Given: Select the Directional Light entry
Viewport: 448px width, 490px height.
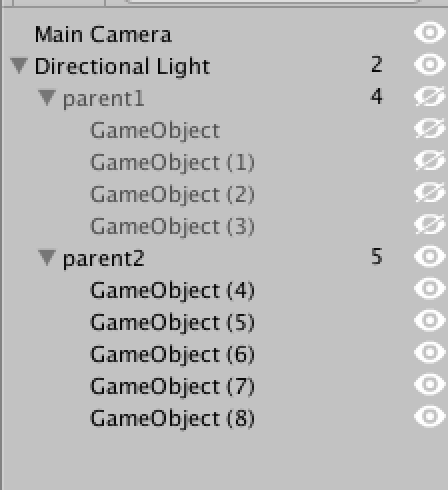Looking at the screenshot, I should (122, 66).
